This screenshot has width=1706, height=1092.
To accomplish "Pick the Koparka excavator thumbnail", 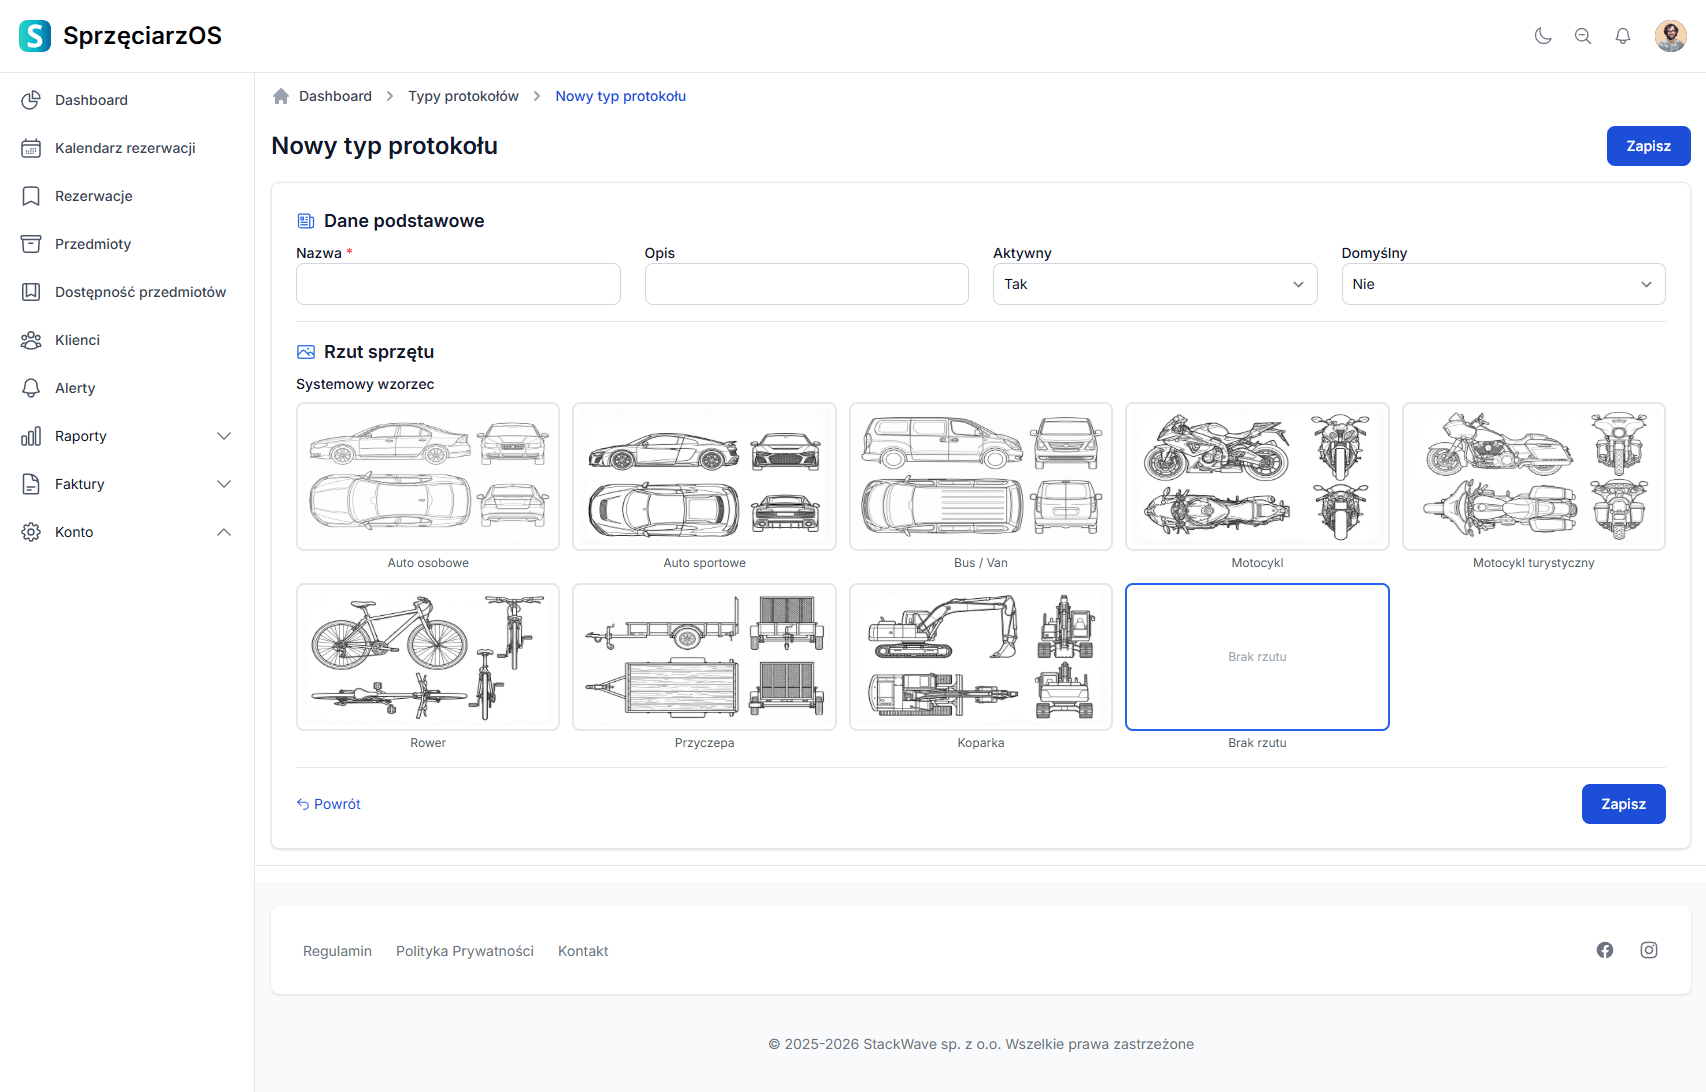I will (980, 657).
